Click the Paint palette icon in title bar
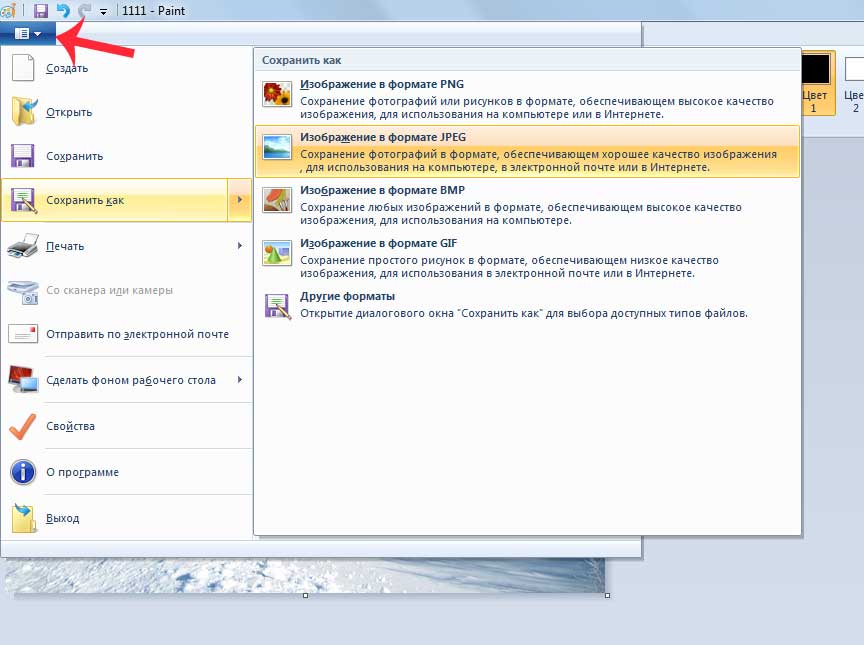The height and width of the screenshot is (645, 864). (9, 9)
